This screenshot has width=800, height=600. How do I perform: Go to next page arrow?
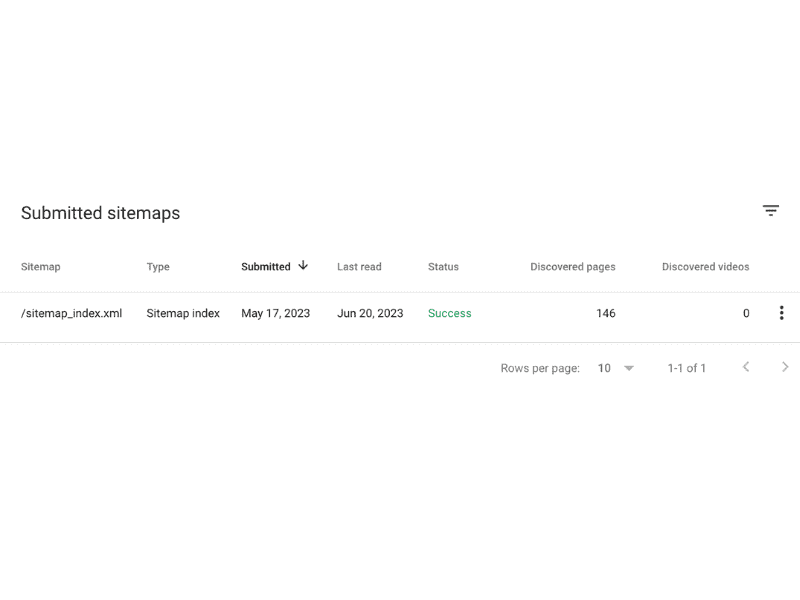point(785,367)
